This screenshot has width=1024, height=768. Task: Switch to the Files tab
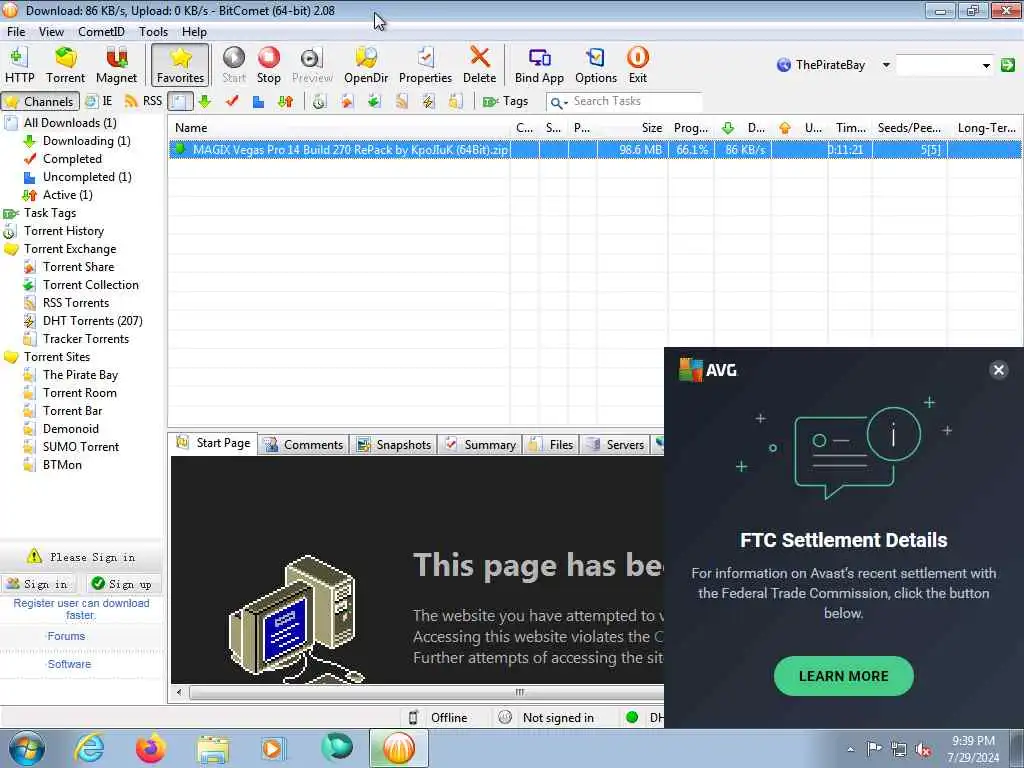(x=551, y=445)
